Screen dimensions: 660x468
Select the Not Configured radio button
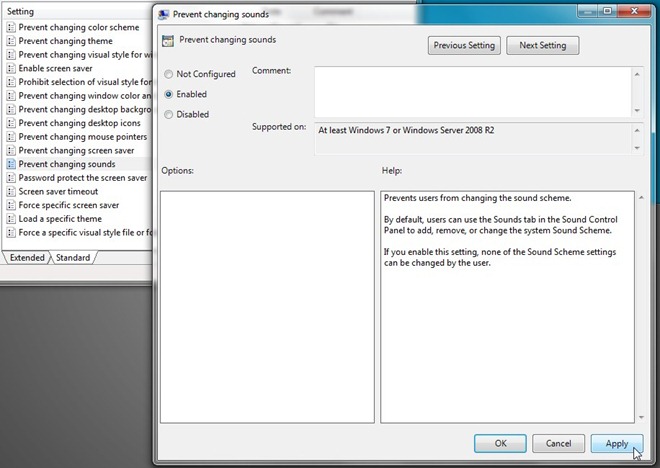(168, 74)
